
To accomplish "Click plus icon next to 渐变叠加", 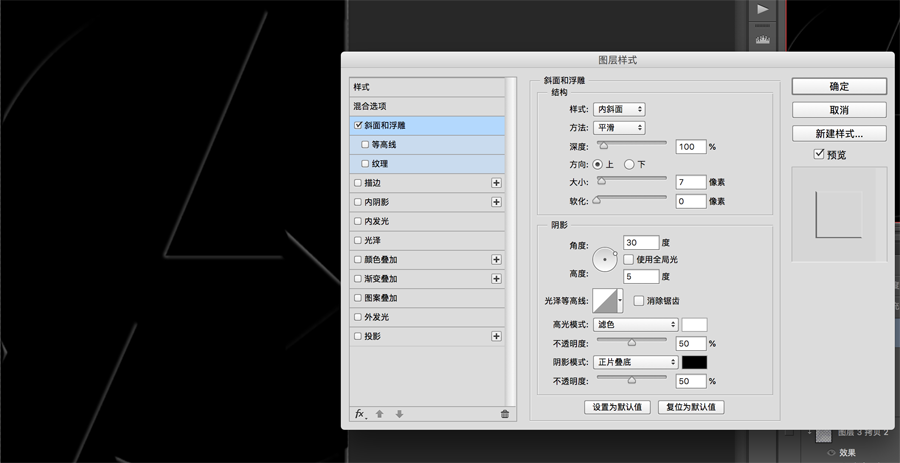I will click(x=495, y=279).
